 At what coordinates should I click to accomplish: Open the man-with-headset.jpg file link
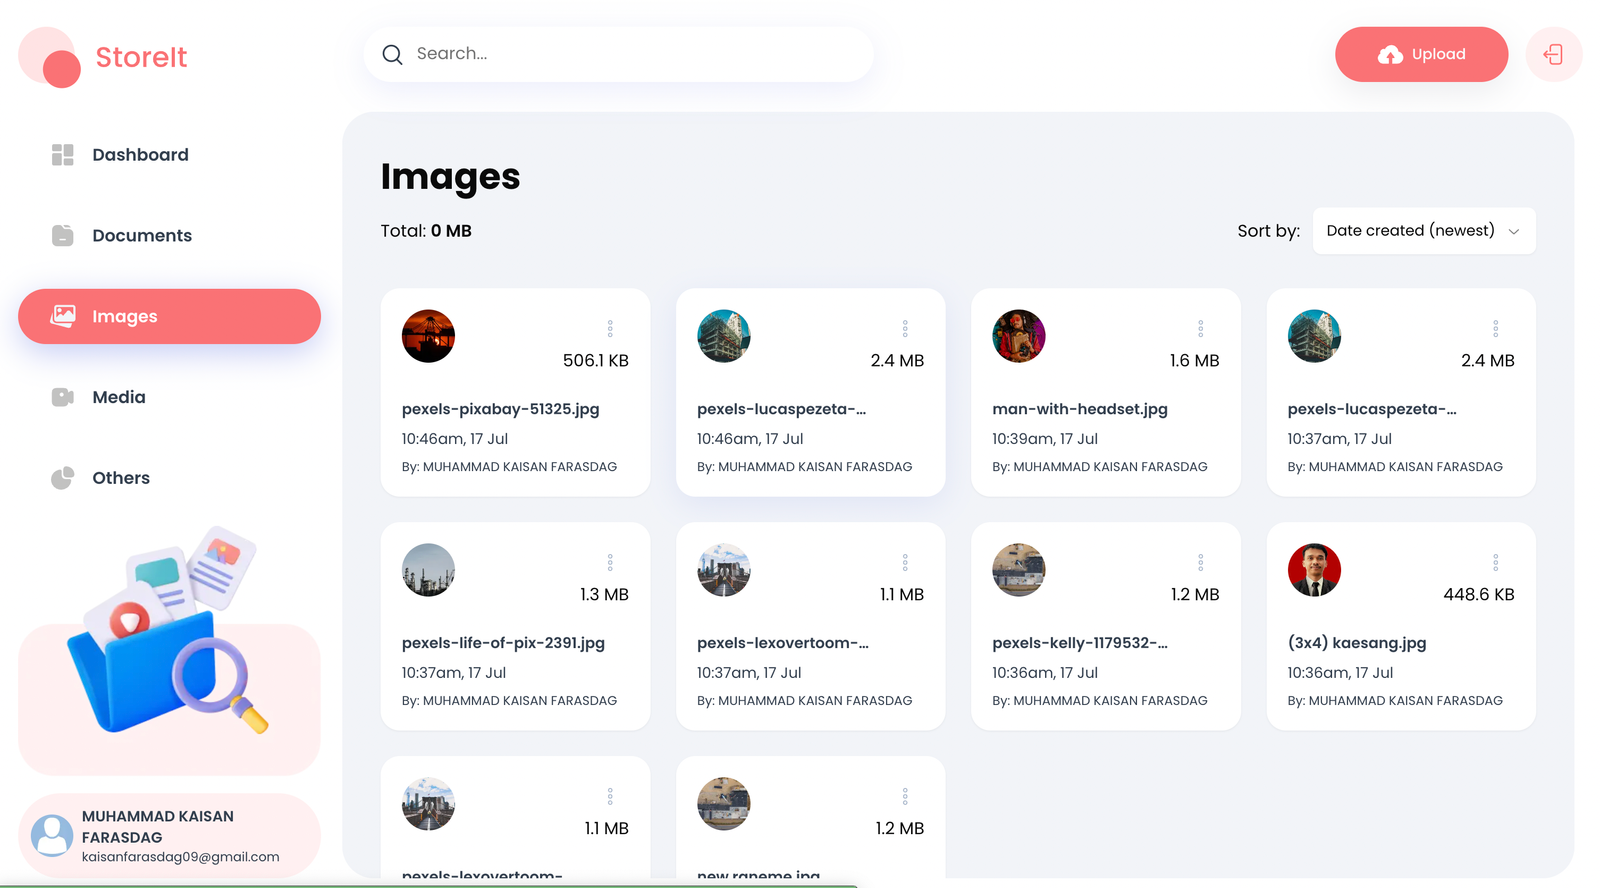(1079, 409)
